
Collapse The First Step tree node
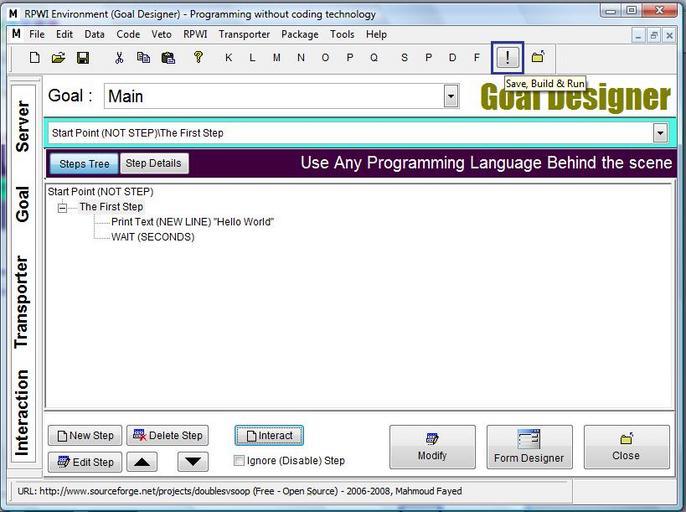[x=63, y=207]
